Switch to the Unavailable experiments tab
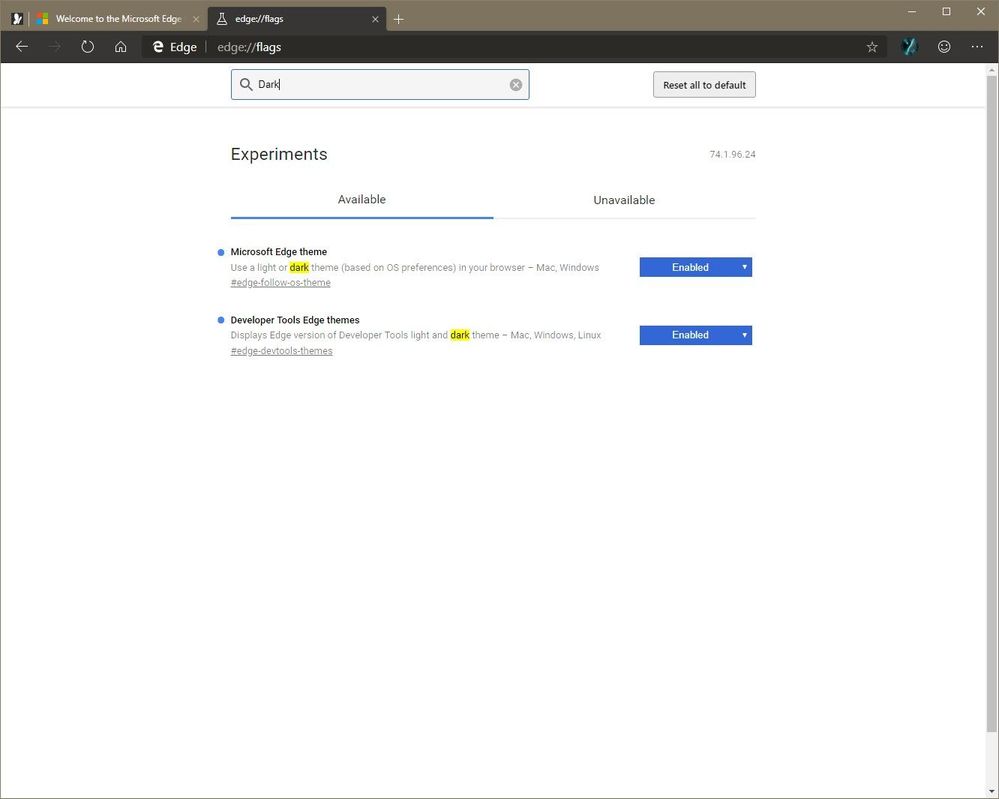999x799 pixels. pyautogui.click(x=624, y=200)
